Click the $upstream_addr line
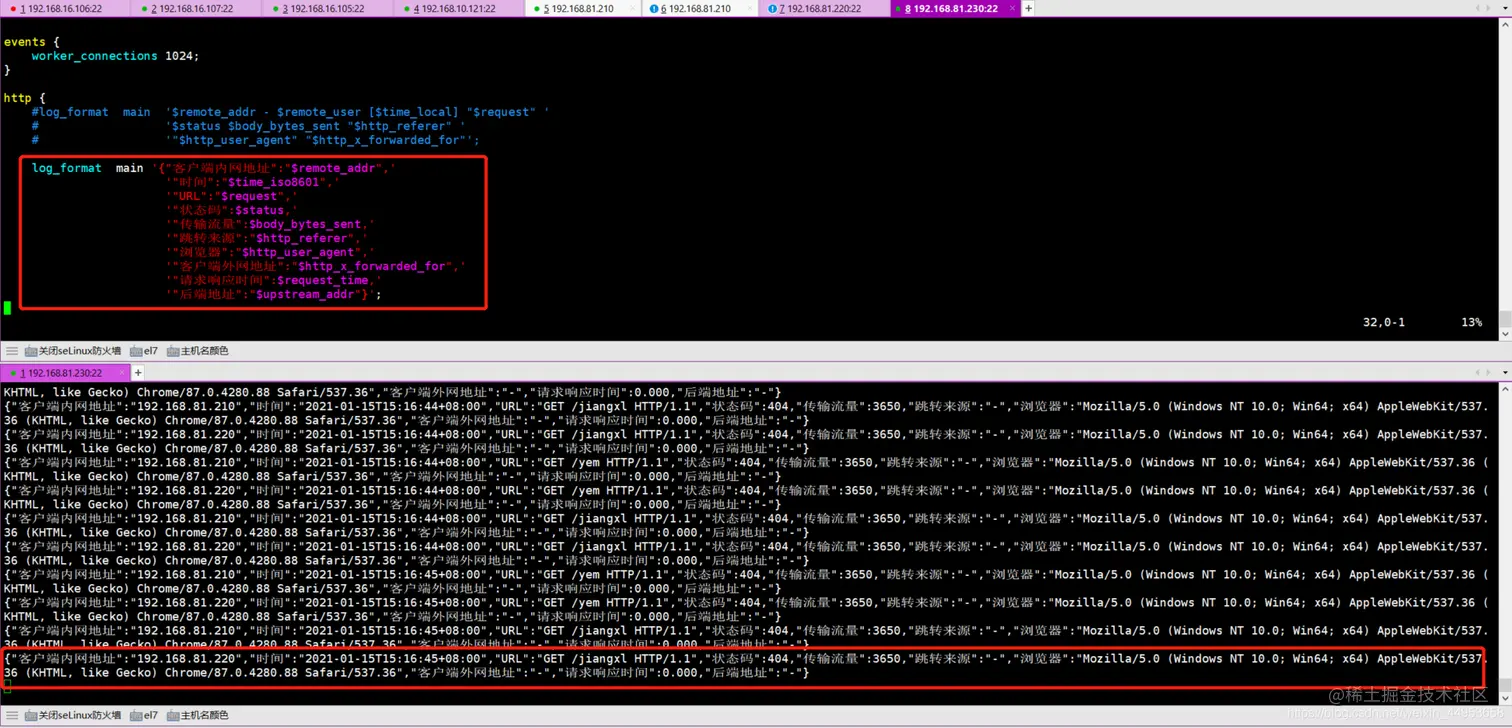The width and height of the screenshot is (1512, 728). [274, 294]
